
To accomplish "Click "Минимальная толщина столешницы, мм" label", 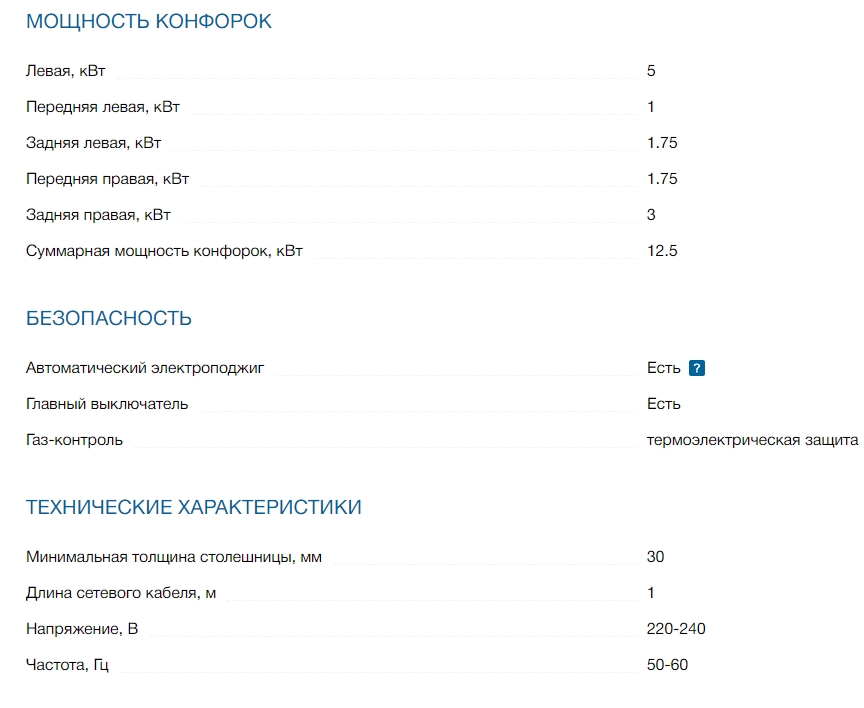I will (x=174, y=557).
